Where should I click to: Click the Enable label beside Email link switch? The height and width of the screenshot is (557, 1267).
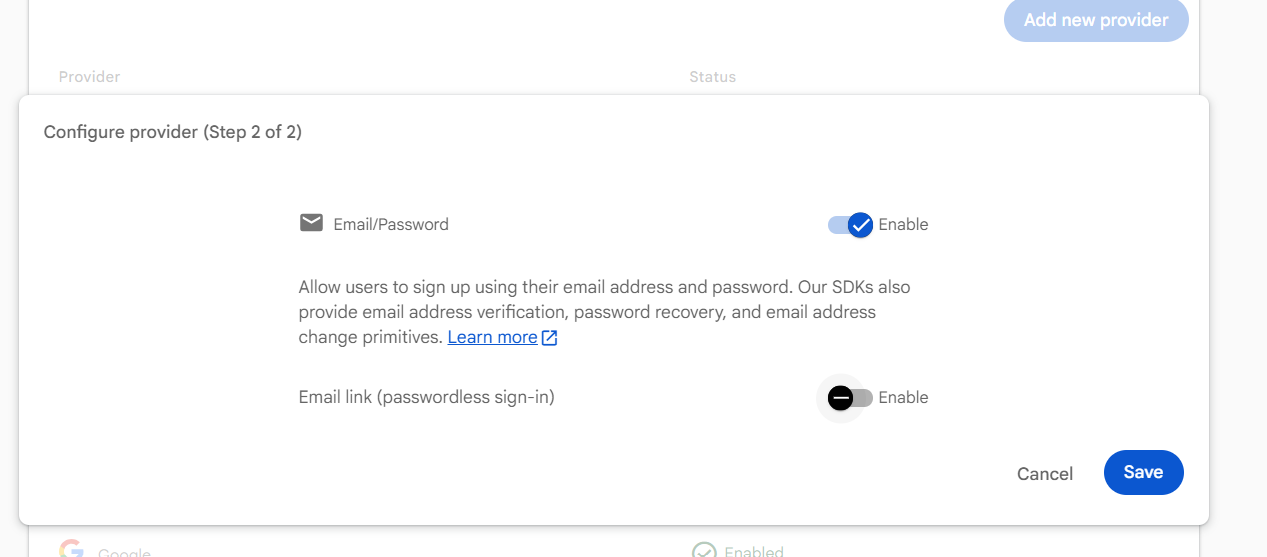pyautogui.click(x=903, y=398)
